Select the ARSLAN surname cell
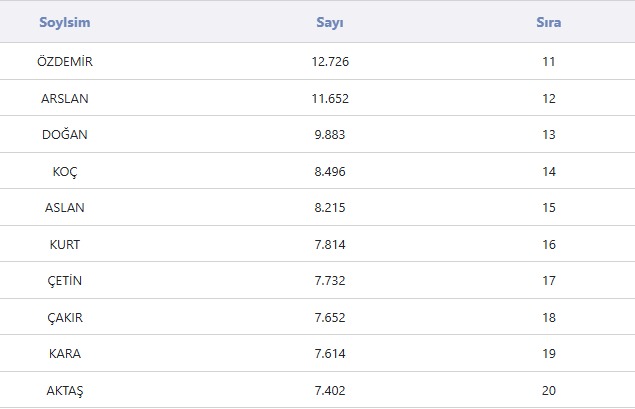635x409 pixels. 65,99
